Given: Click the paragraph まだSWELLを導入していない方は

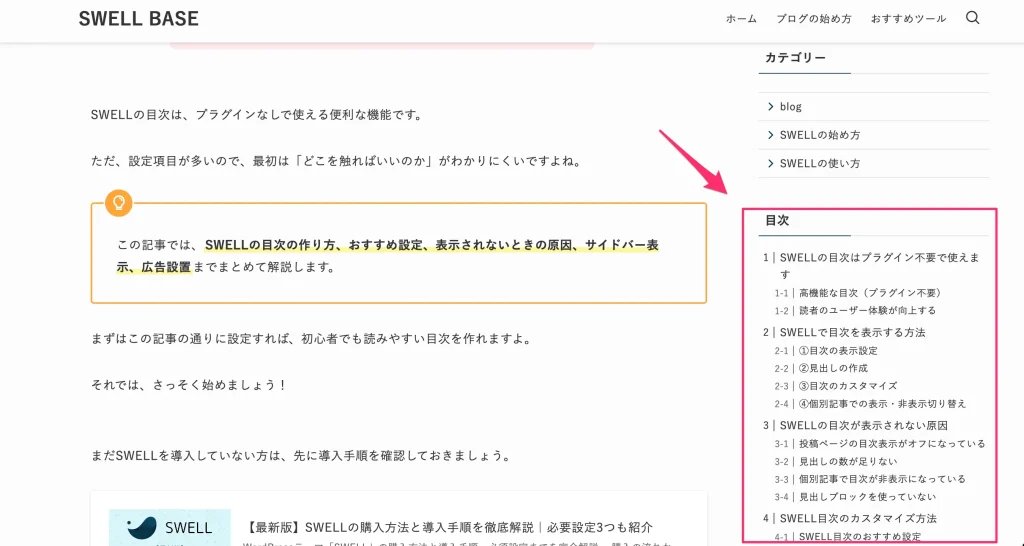Looking at the screenshot, I should [x=300, y=455].
